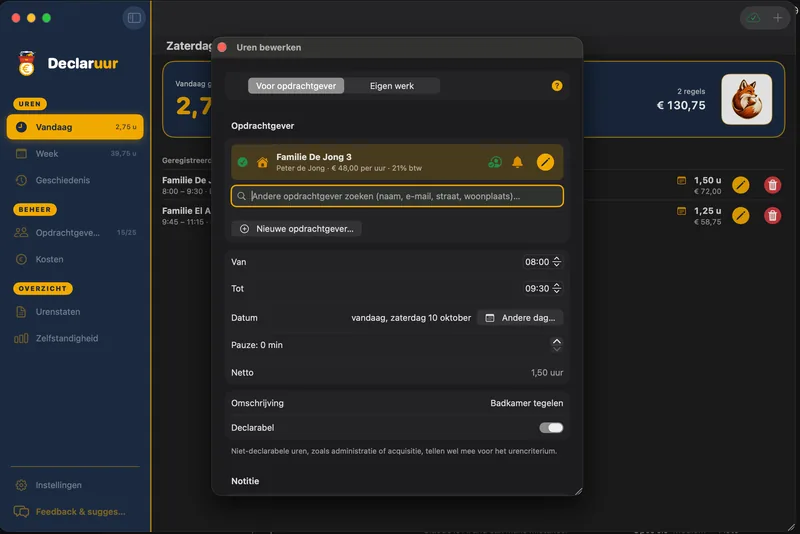The height and width of the screenshot is (534, 800).
Task: Select the Eigen werk tab
Action: [x=392, y=86]
